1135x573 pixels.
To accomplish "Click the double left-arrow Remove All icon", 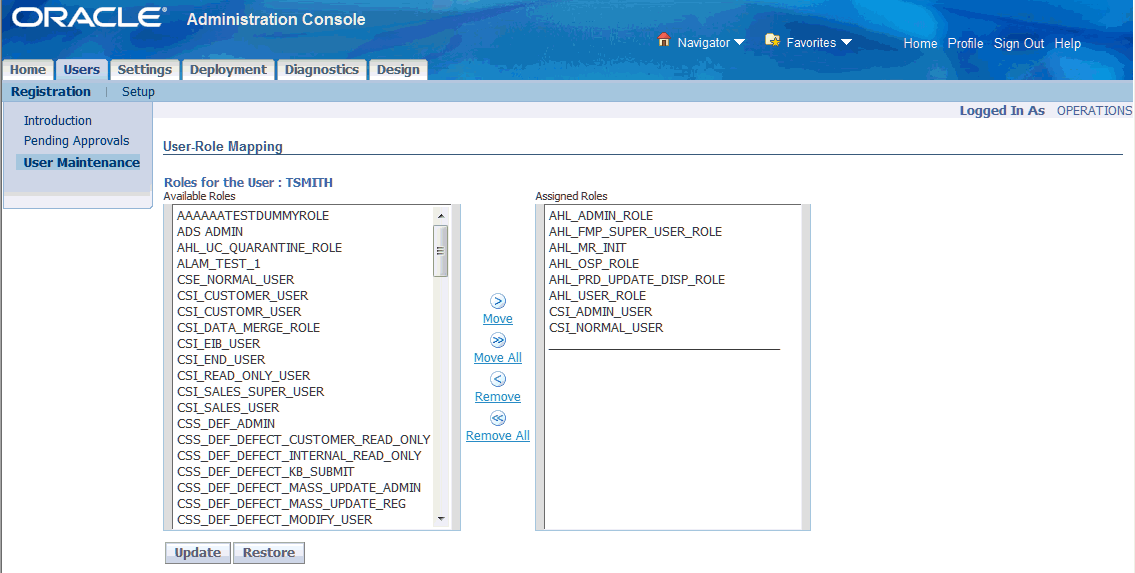I will coord(498,418).
